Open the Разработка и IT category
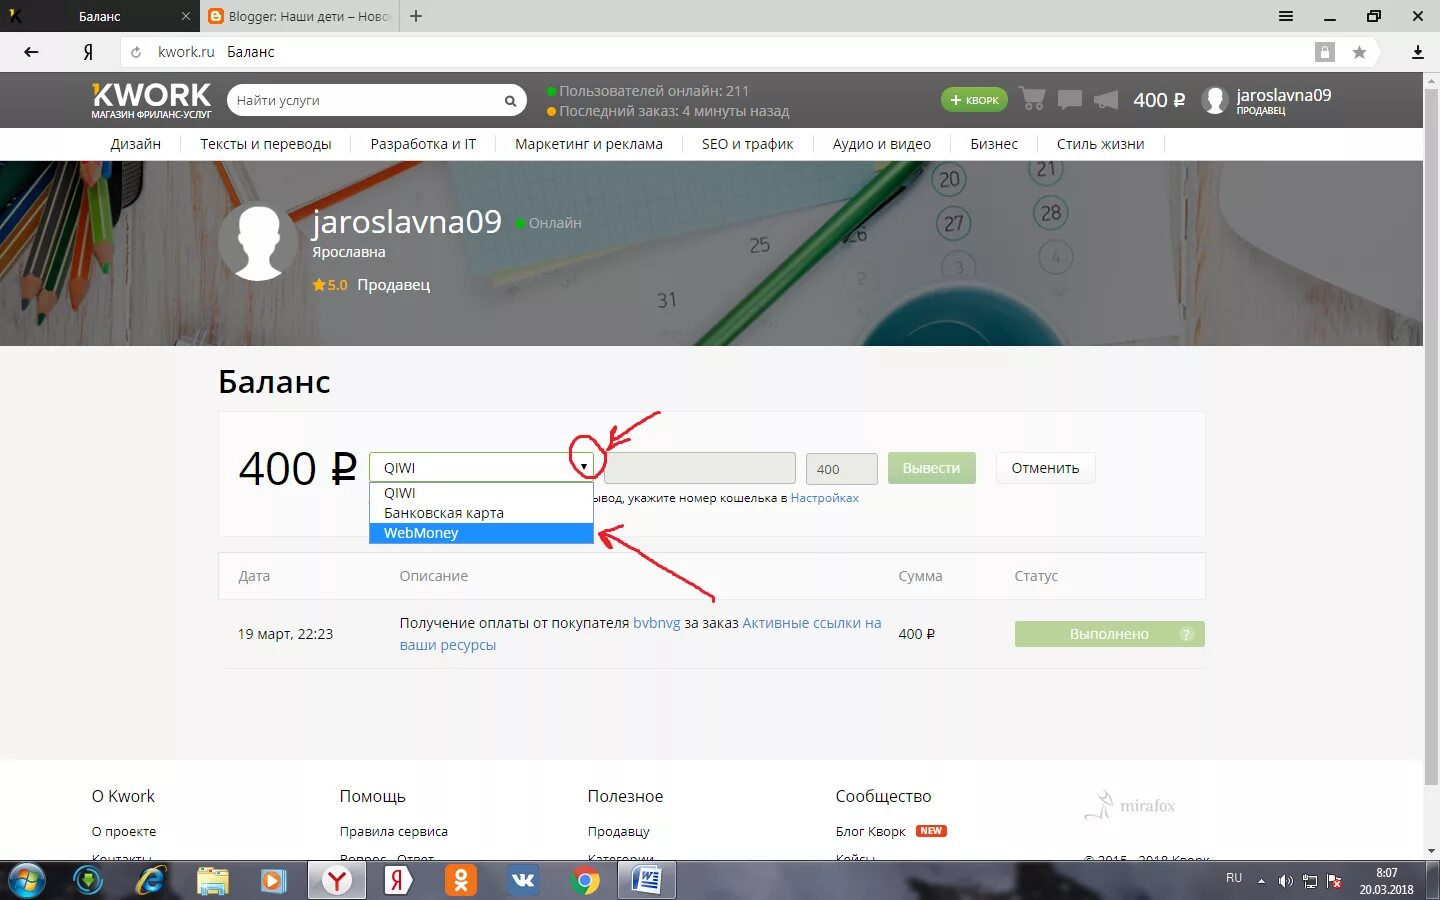Image resolution: width=1440 pixels, height=900 pixels. tap(423, 144)
